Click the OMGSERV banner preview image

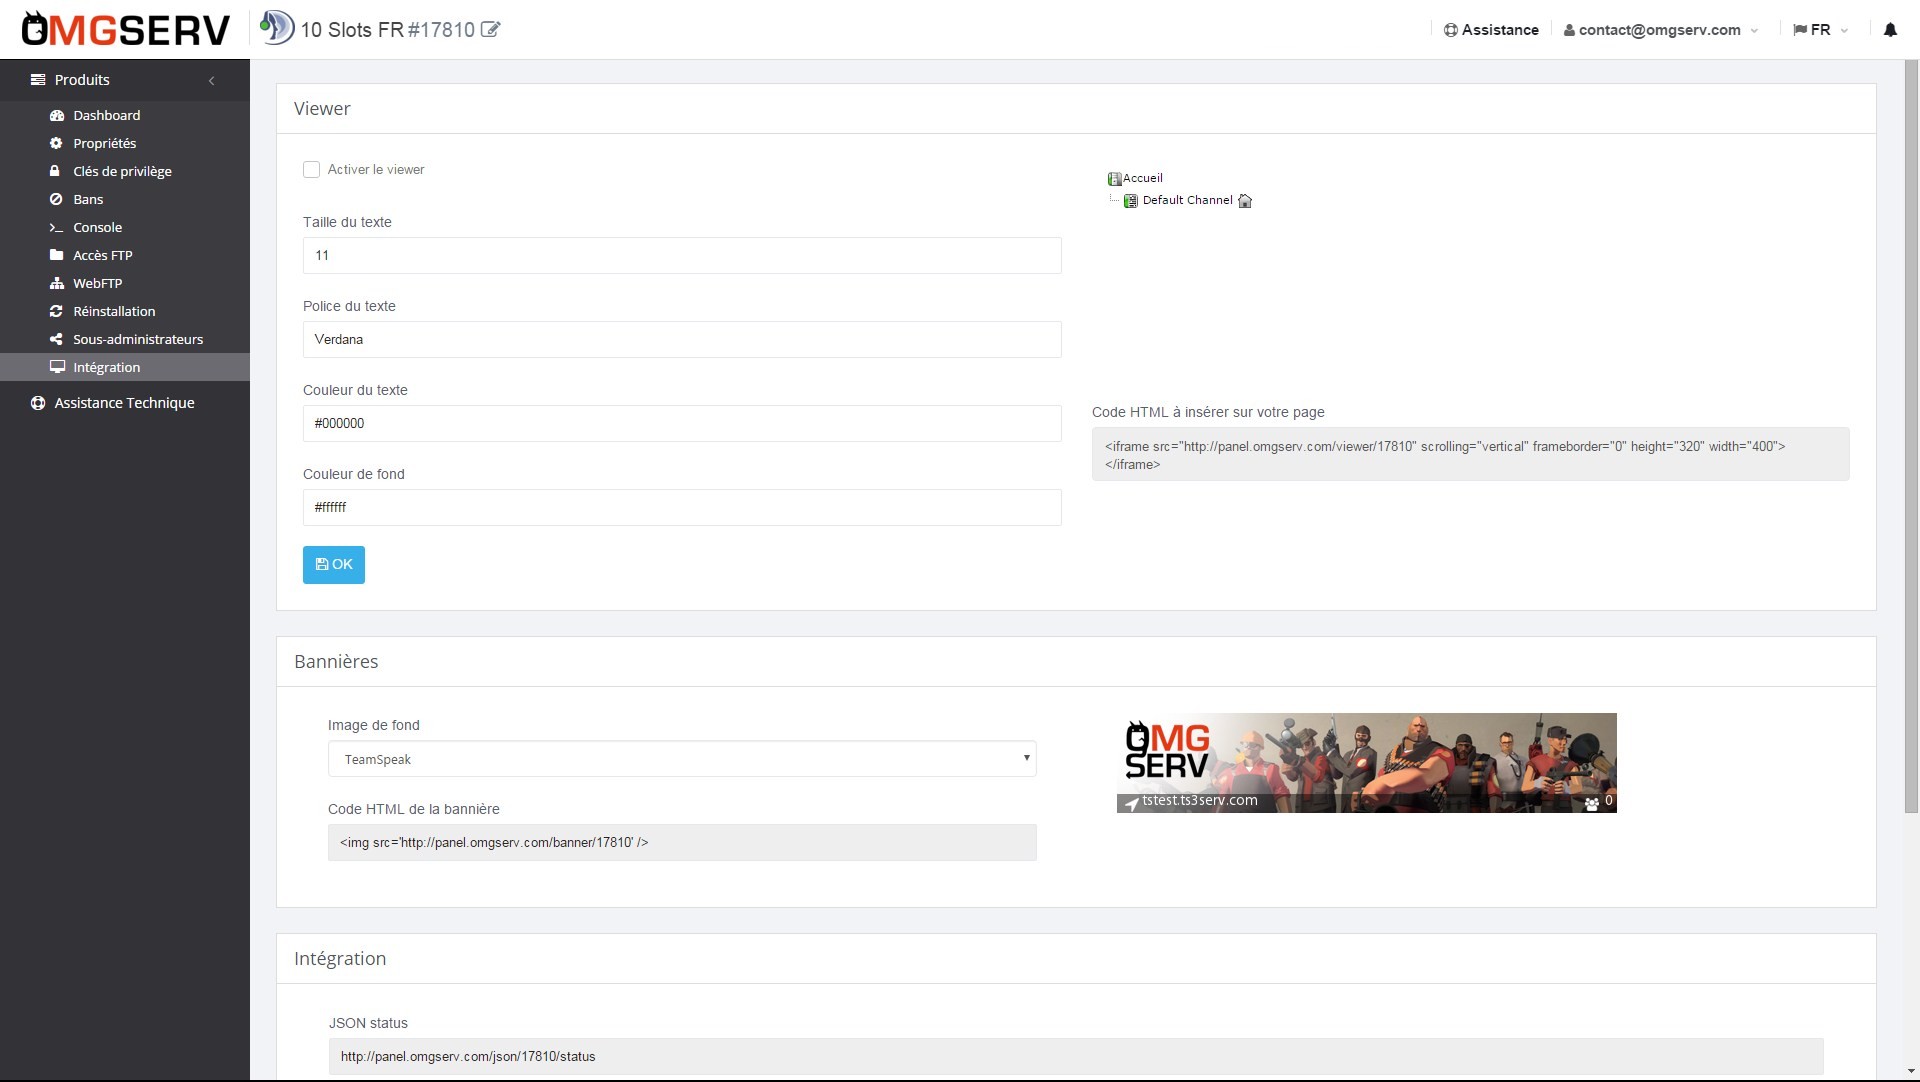[1367, 763]
